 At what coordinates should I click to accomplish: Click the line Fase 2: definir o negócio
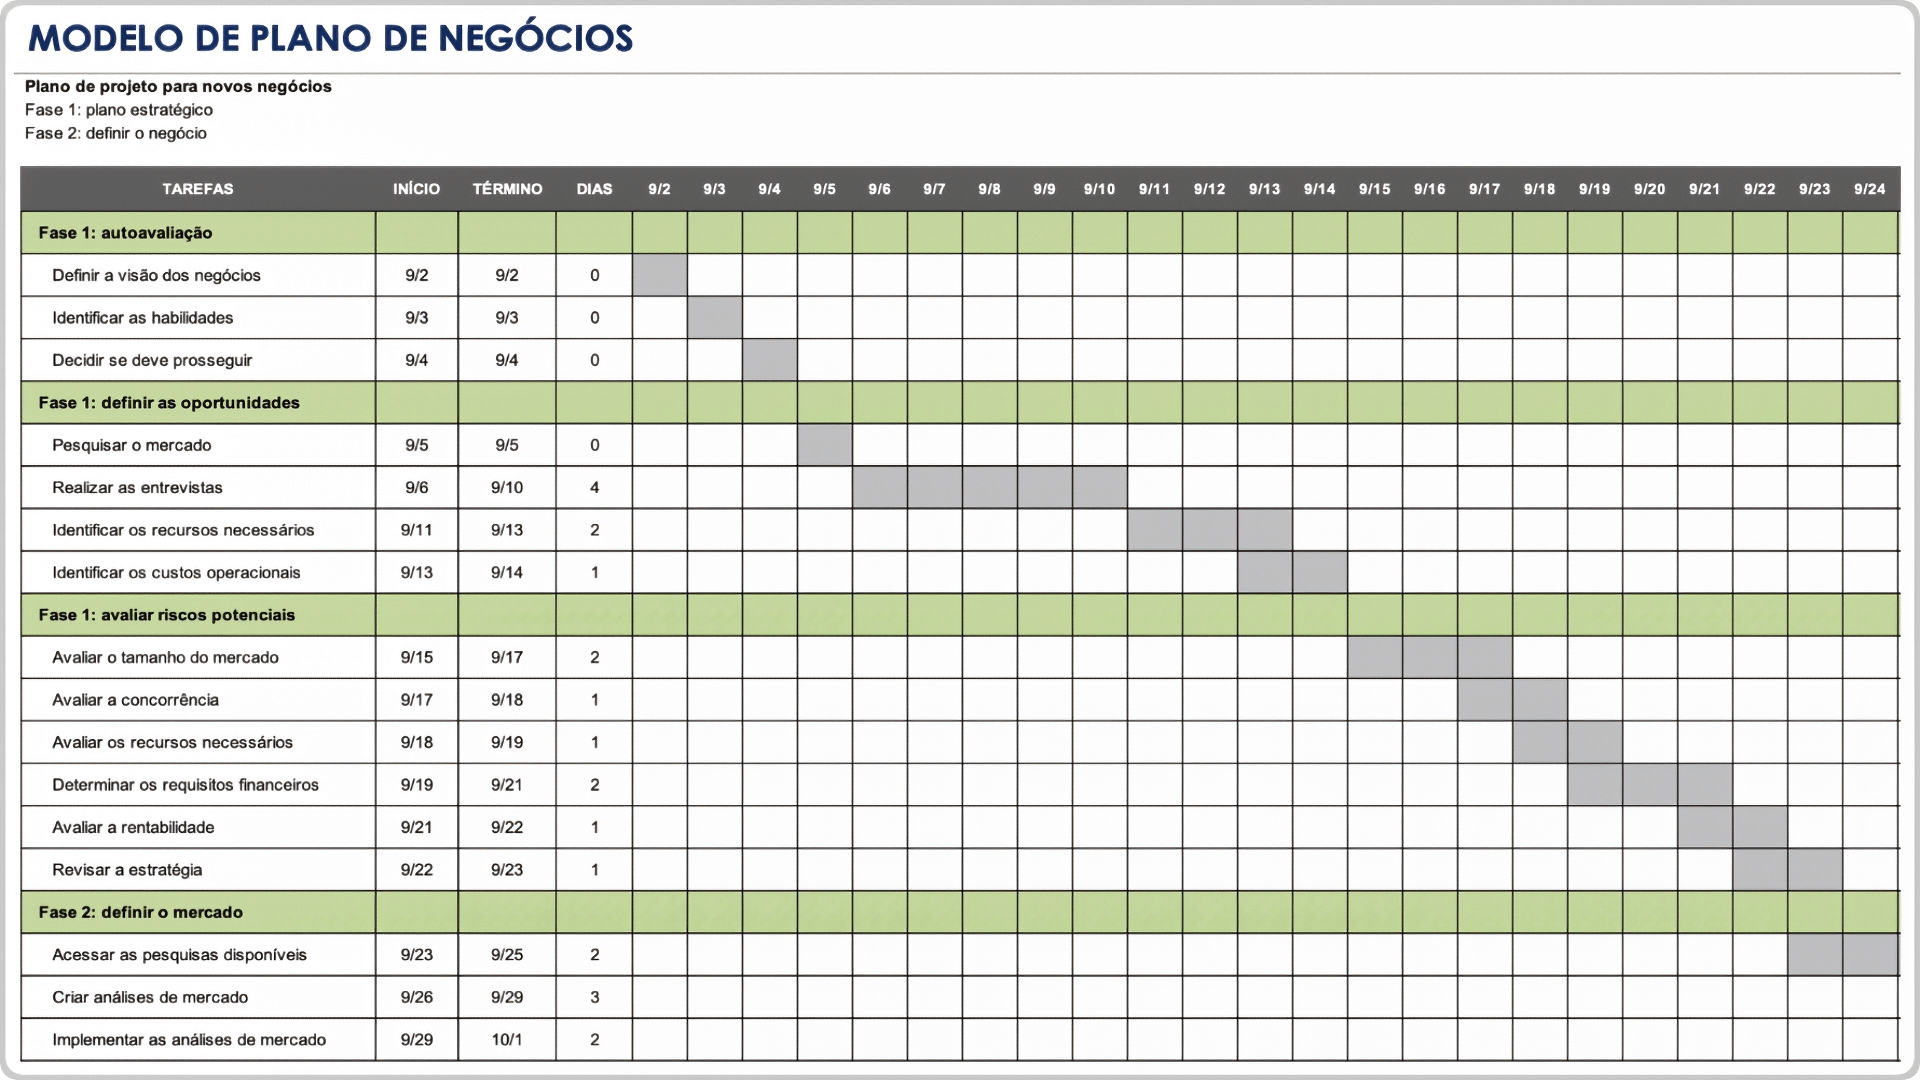(116, 133)
